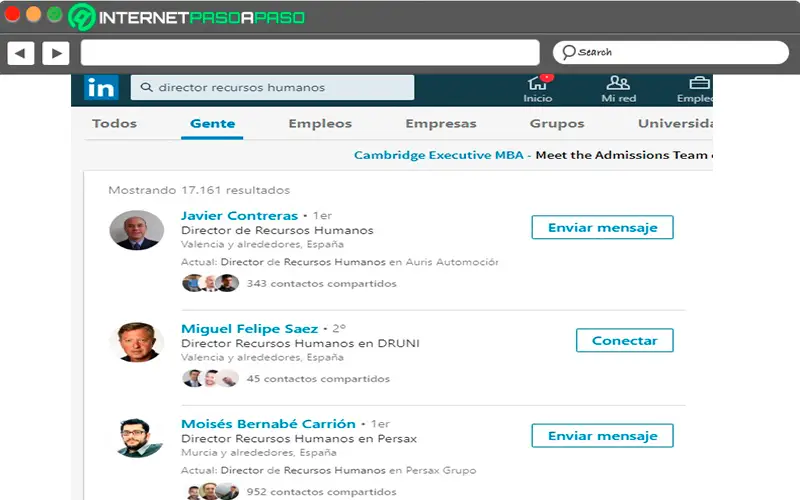Click the search magnifier in LinkedIn search box
Image resolution: width=800 pixels, height=500 pixels.
[146, 88]
